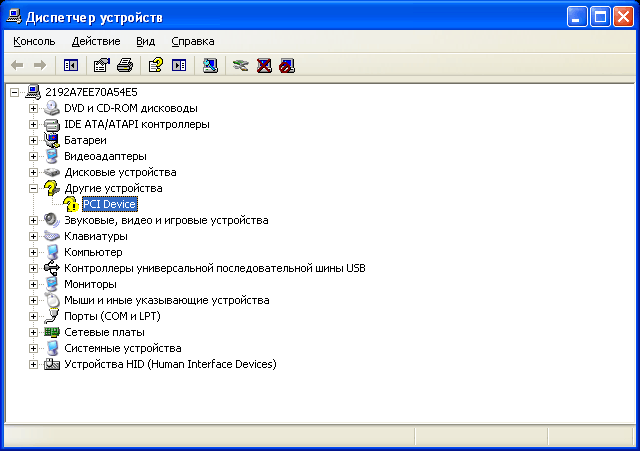Click the Device Manager title bar icon
The height and width of the screenshot is (451, 640).
tap(13, 17)
